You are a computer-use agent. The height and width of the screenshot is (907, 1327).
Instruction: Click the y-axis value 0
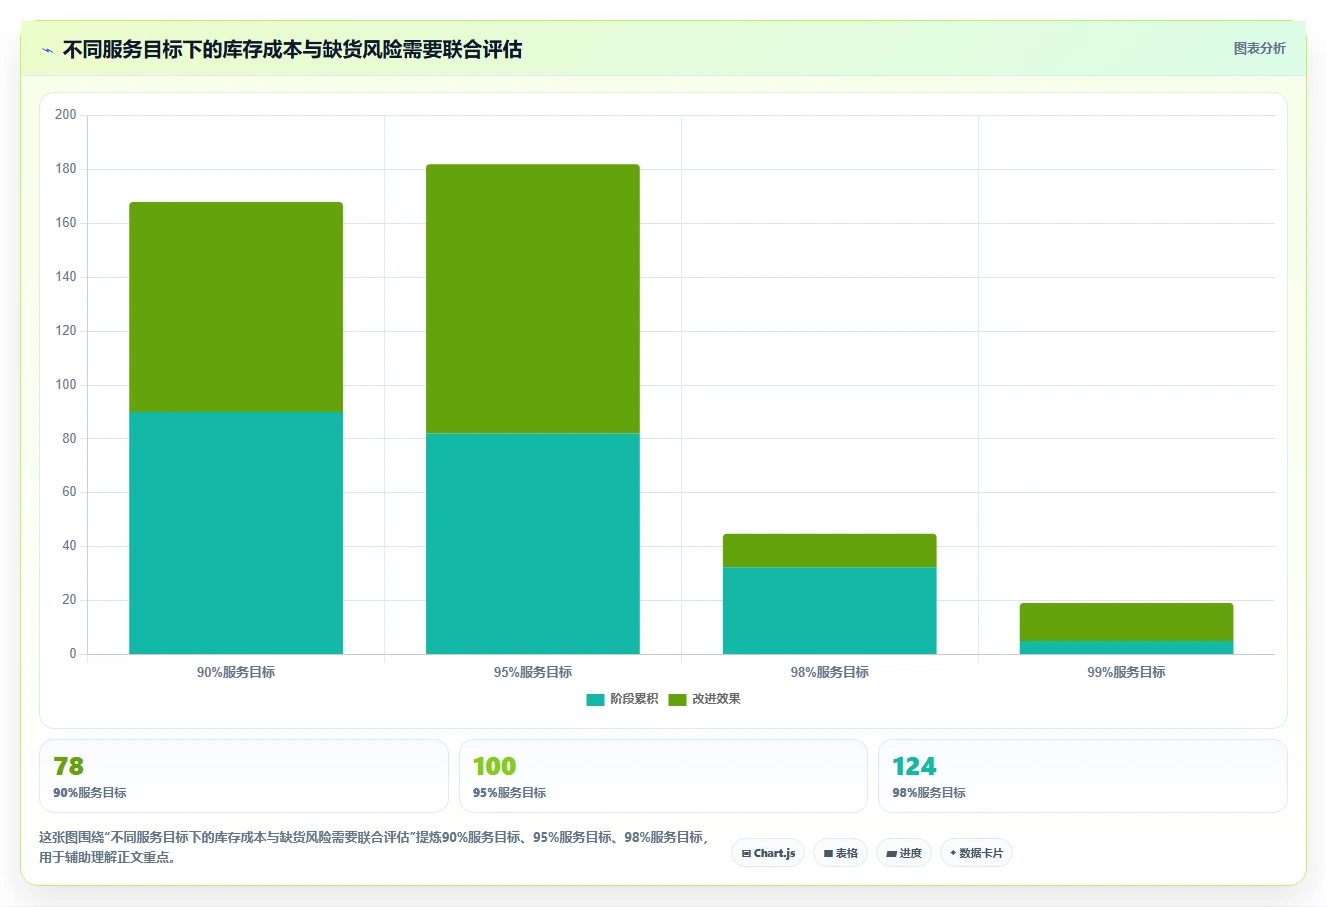pos(73,654)
